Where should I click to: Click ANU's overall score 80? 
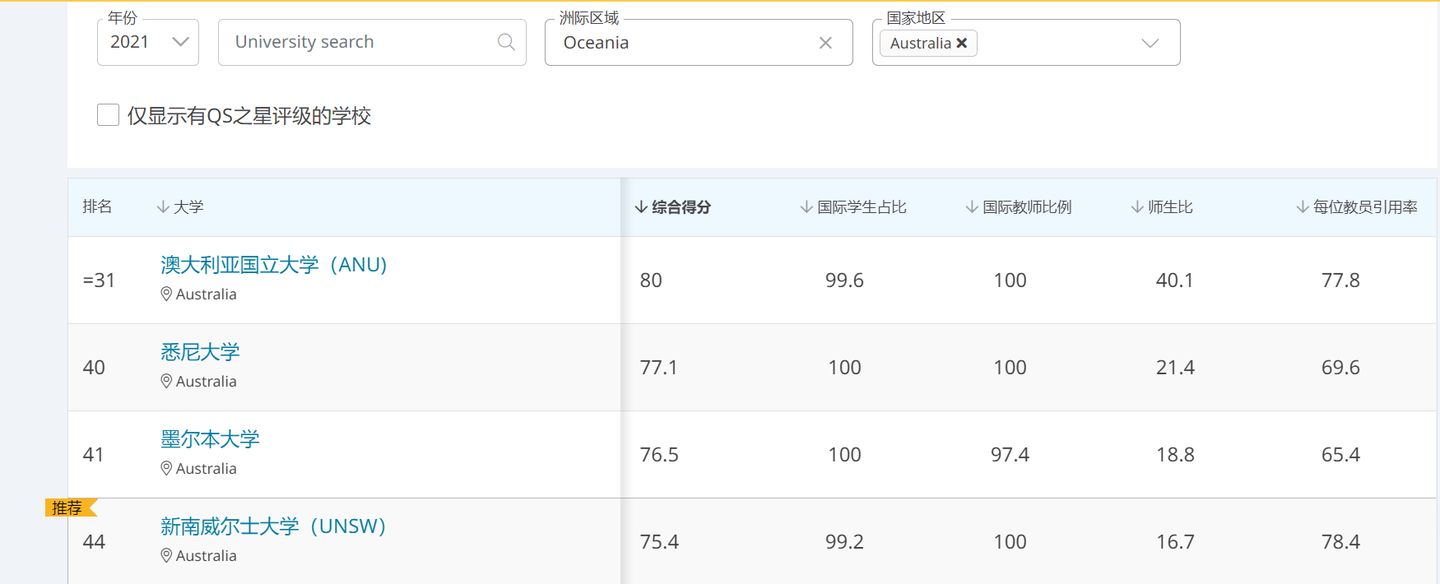click(x=651, y=281)
